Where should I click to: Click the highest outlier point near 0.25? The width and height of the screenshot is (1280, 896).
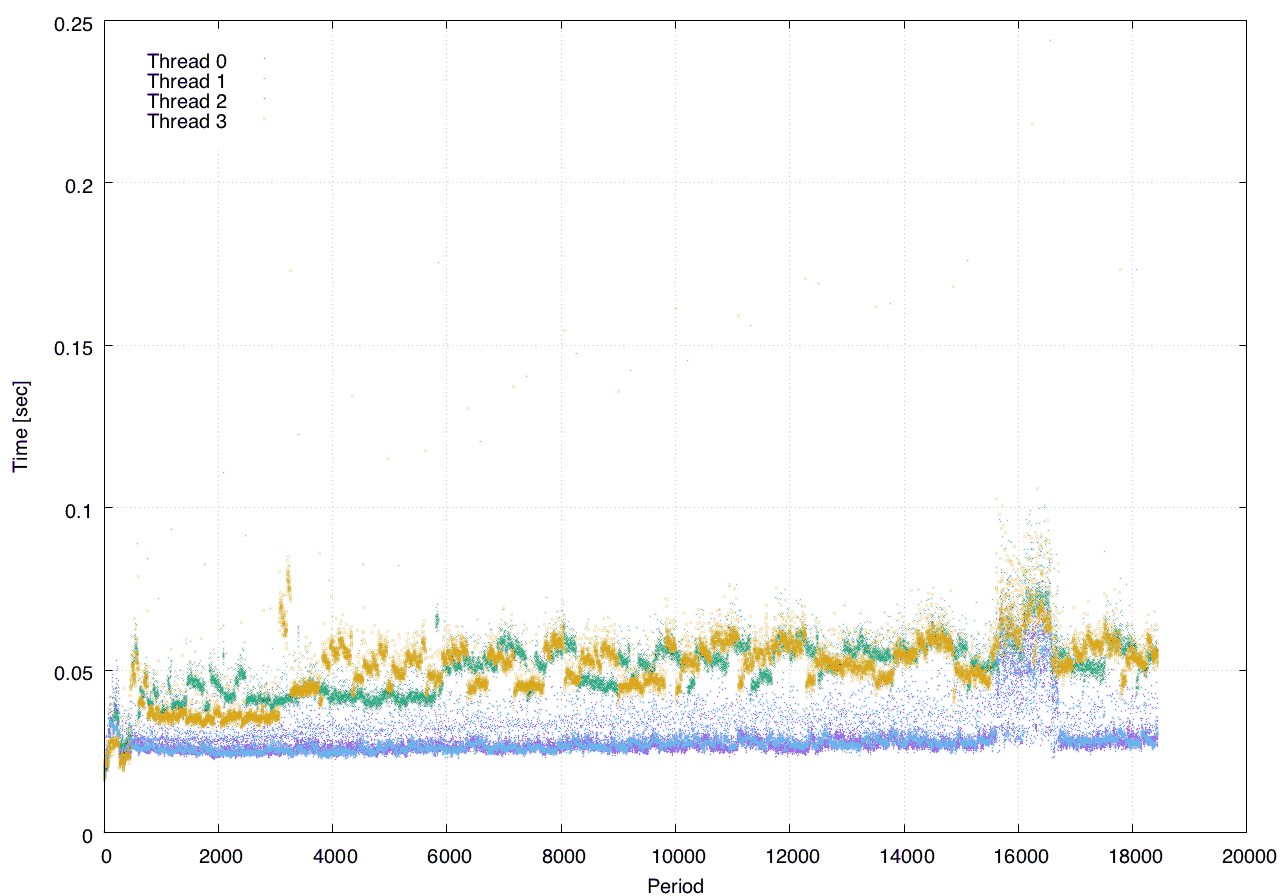(x=1050, y=41)
